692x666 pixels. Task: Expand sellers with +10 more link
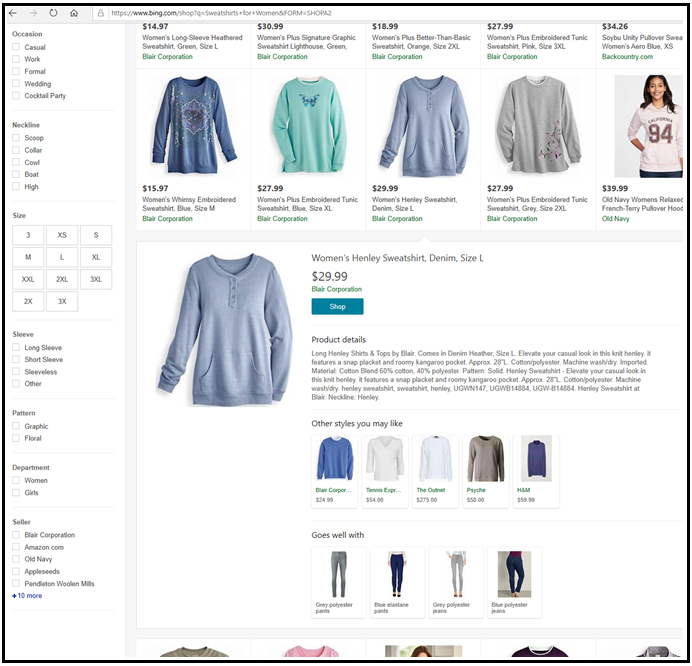coord(27,595)
